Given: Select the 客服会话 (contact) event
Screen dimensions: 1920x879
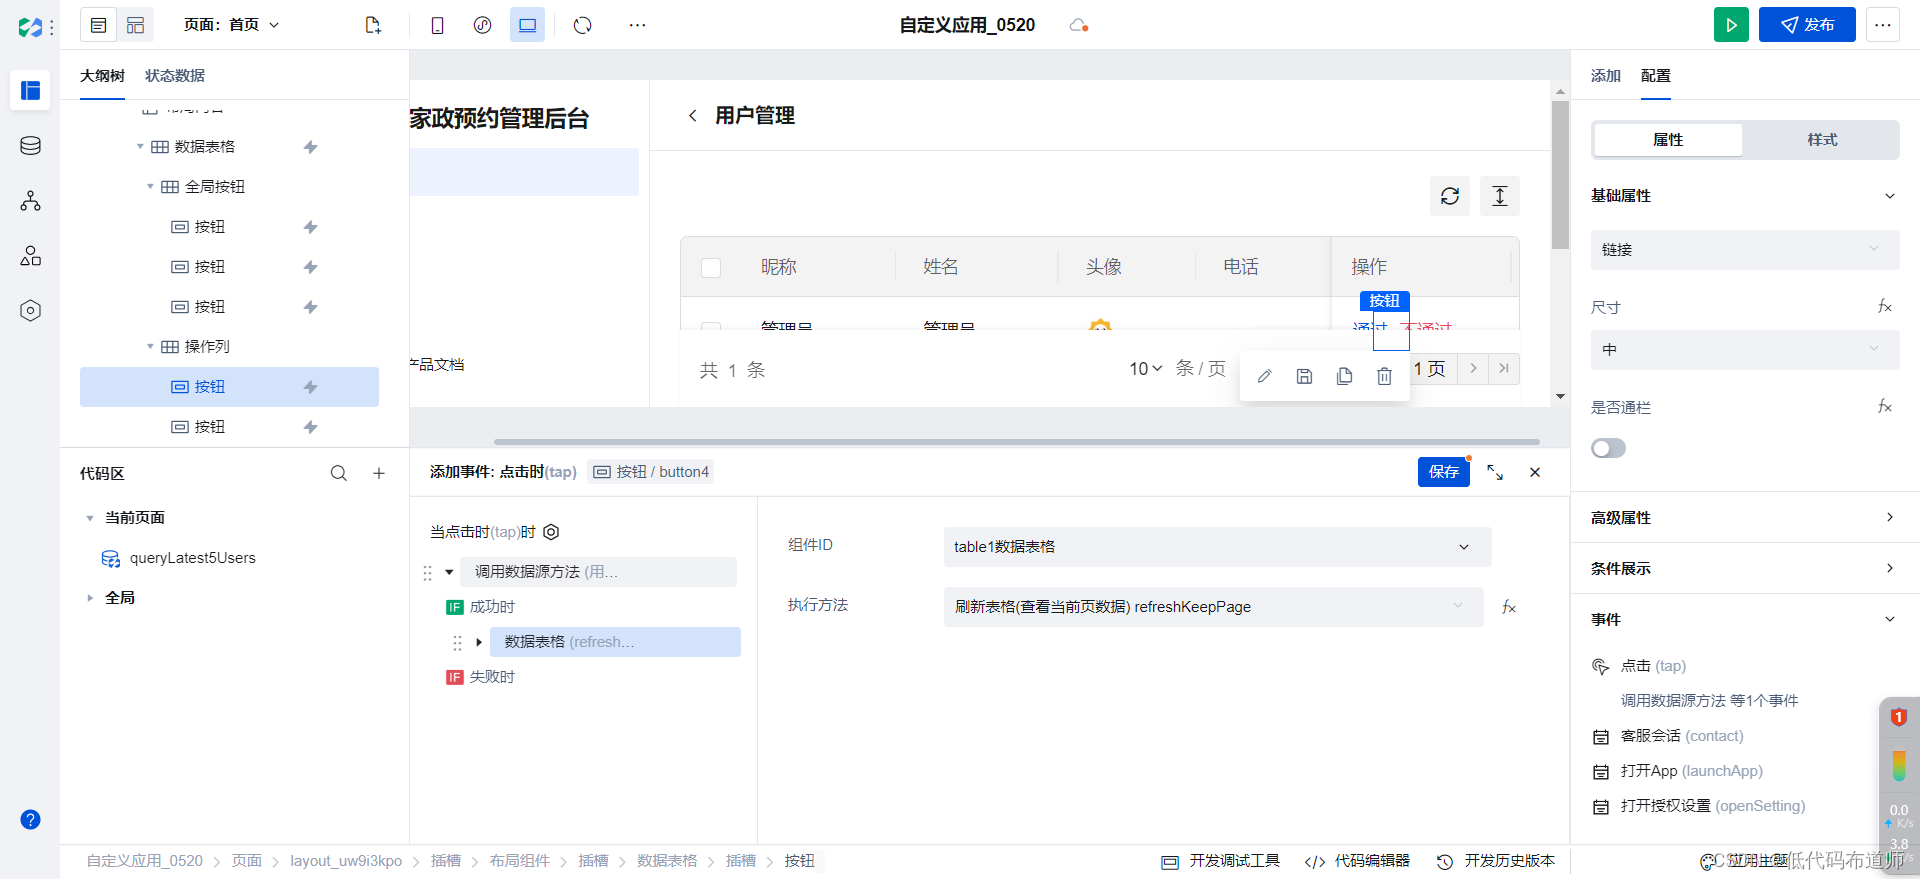Looking at the screenshot, I should pyautogui.click(x=1682, y=736).
